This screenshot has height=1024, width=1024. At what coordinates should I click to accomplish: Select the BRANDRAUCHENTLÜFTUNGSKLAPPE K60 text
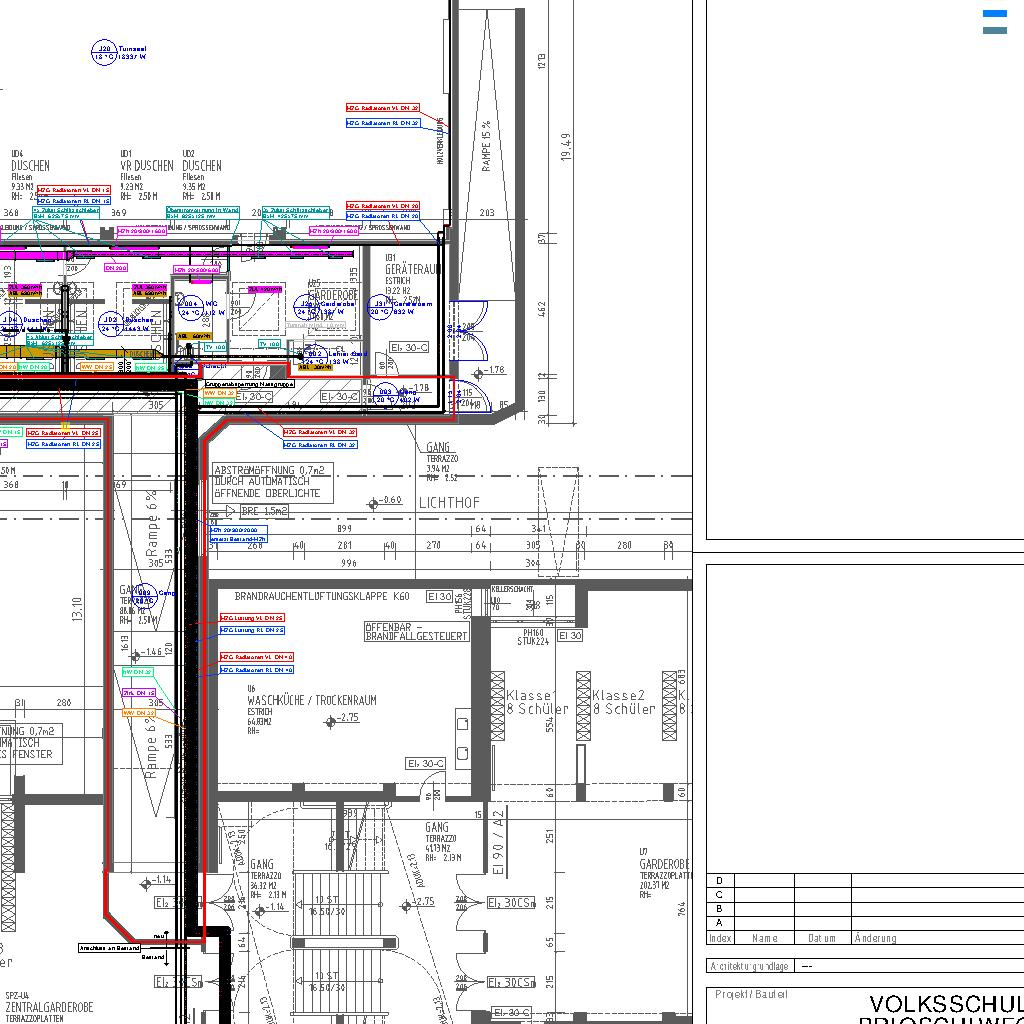[322, 596]
